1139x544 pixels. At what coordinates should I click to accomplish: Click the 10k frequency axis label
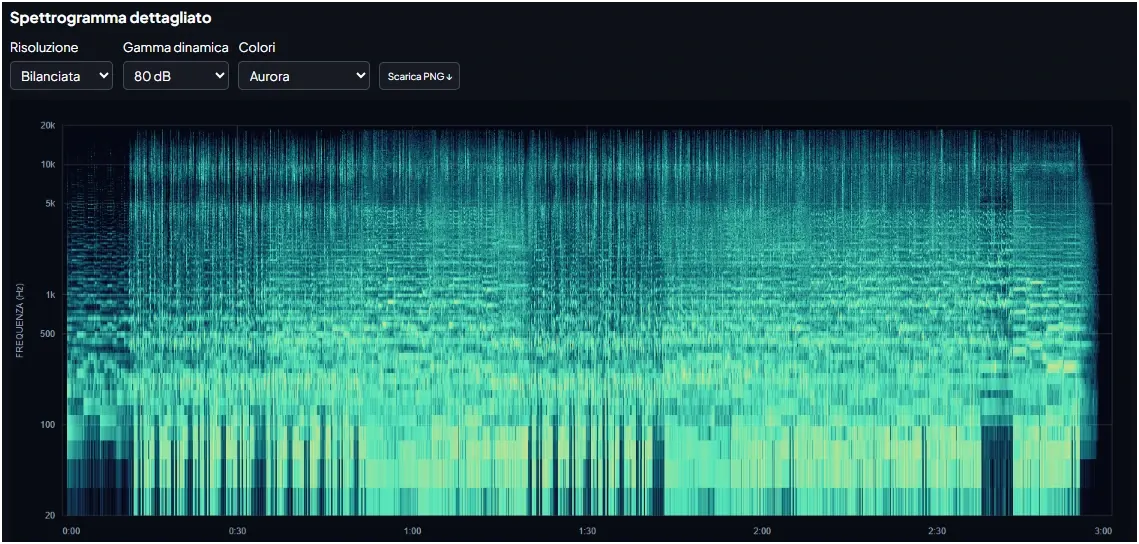[x=49, y=165]
